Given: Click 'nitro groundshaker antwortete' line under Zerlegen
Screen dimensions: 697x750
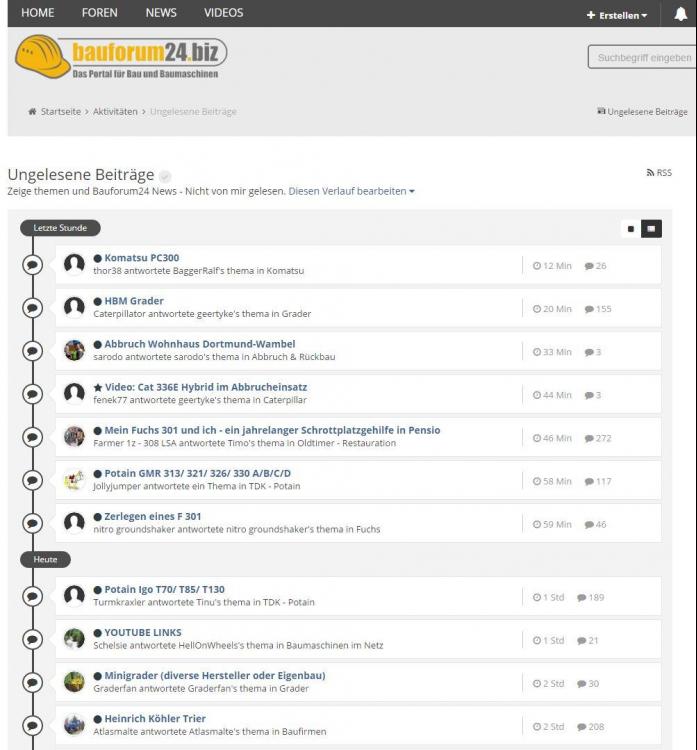Looking at the screenshot, I should [237, 529].
